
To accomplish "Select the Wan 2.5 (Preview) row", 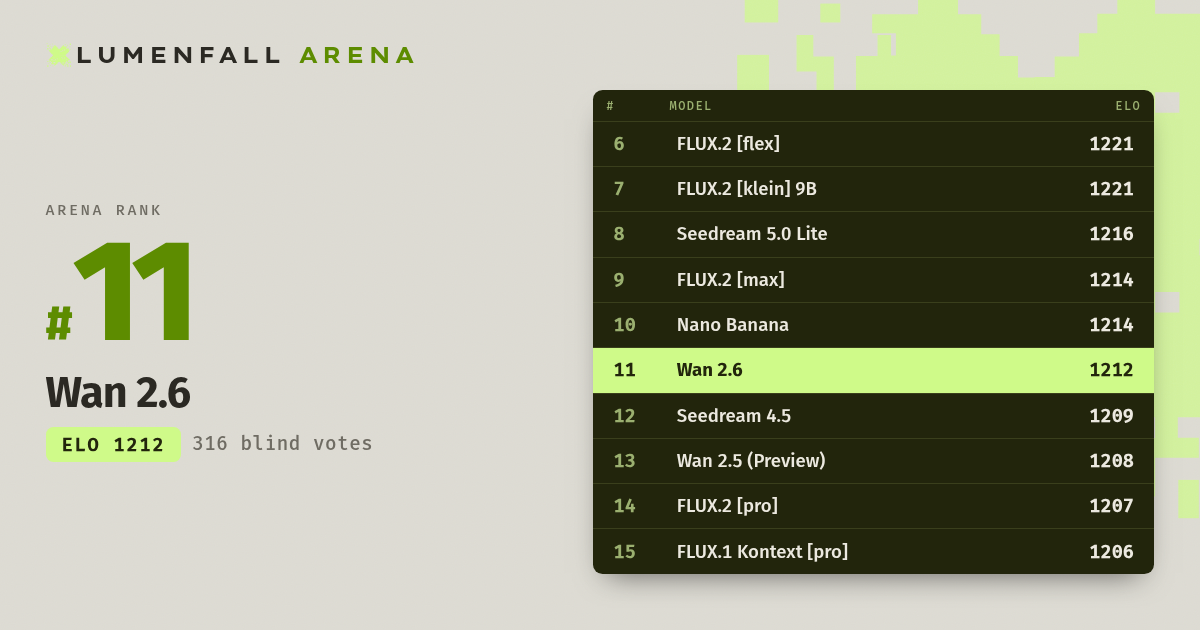I will point(873,461).
